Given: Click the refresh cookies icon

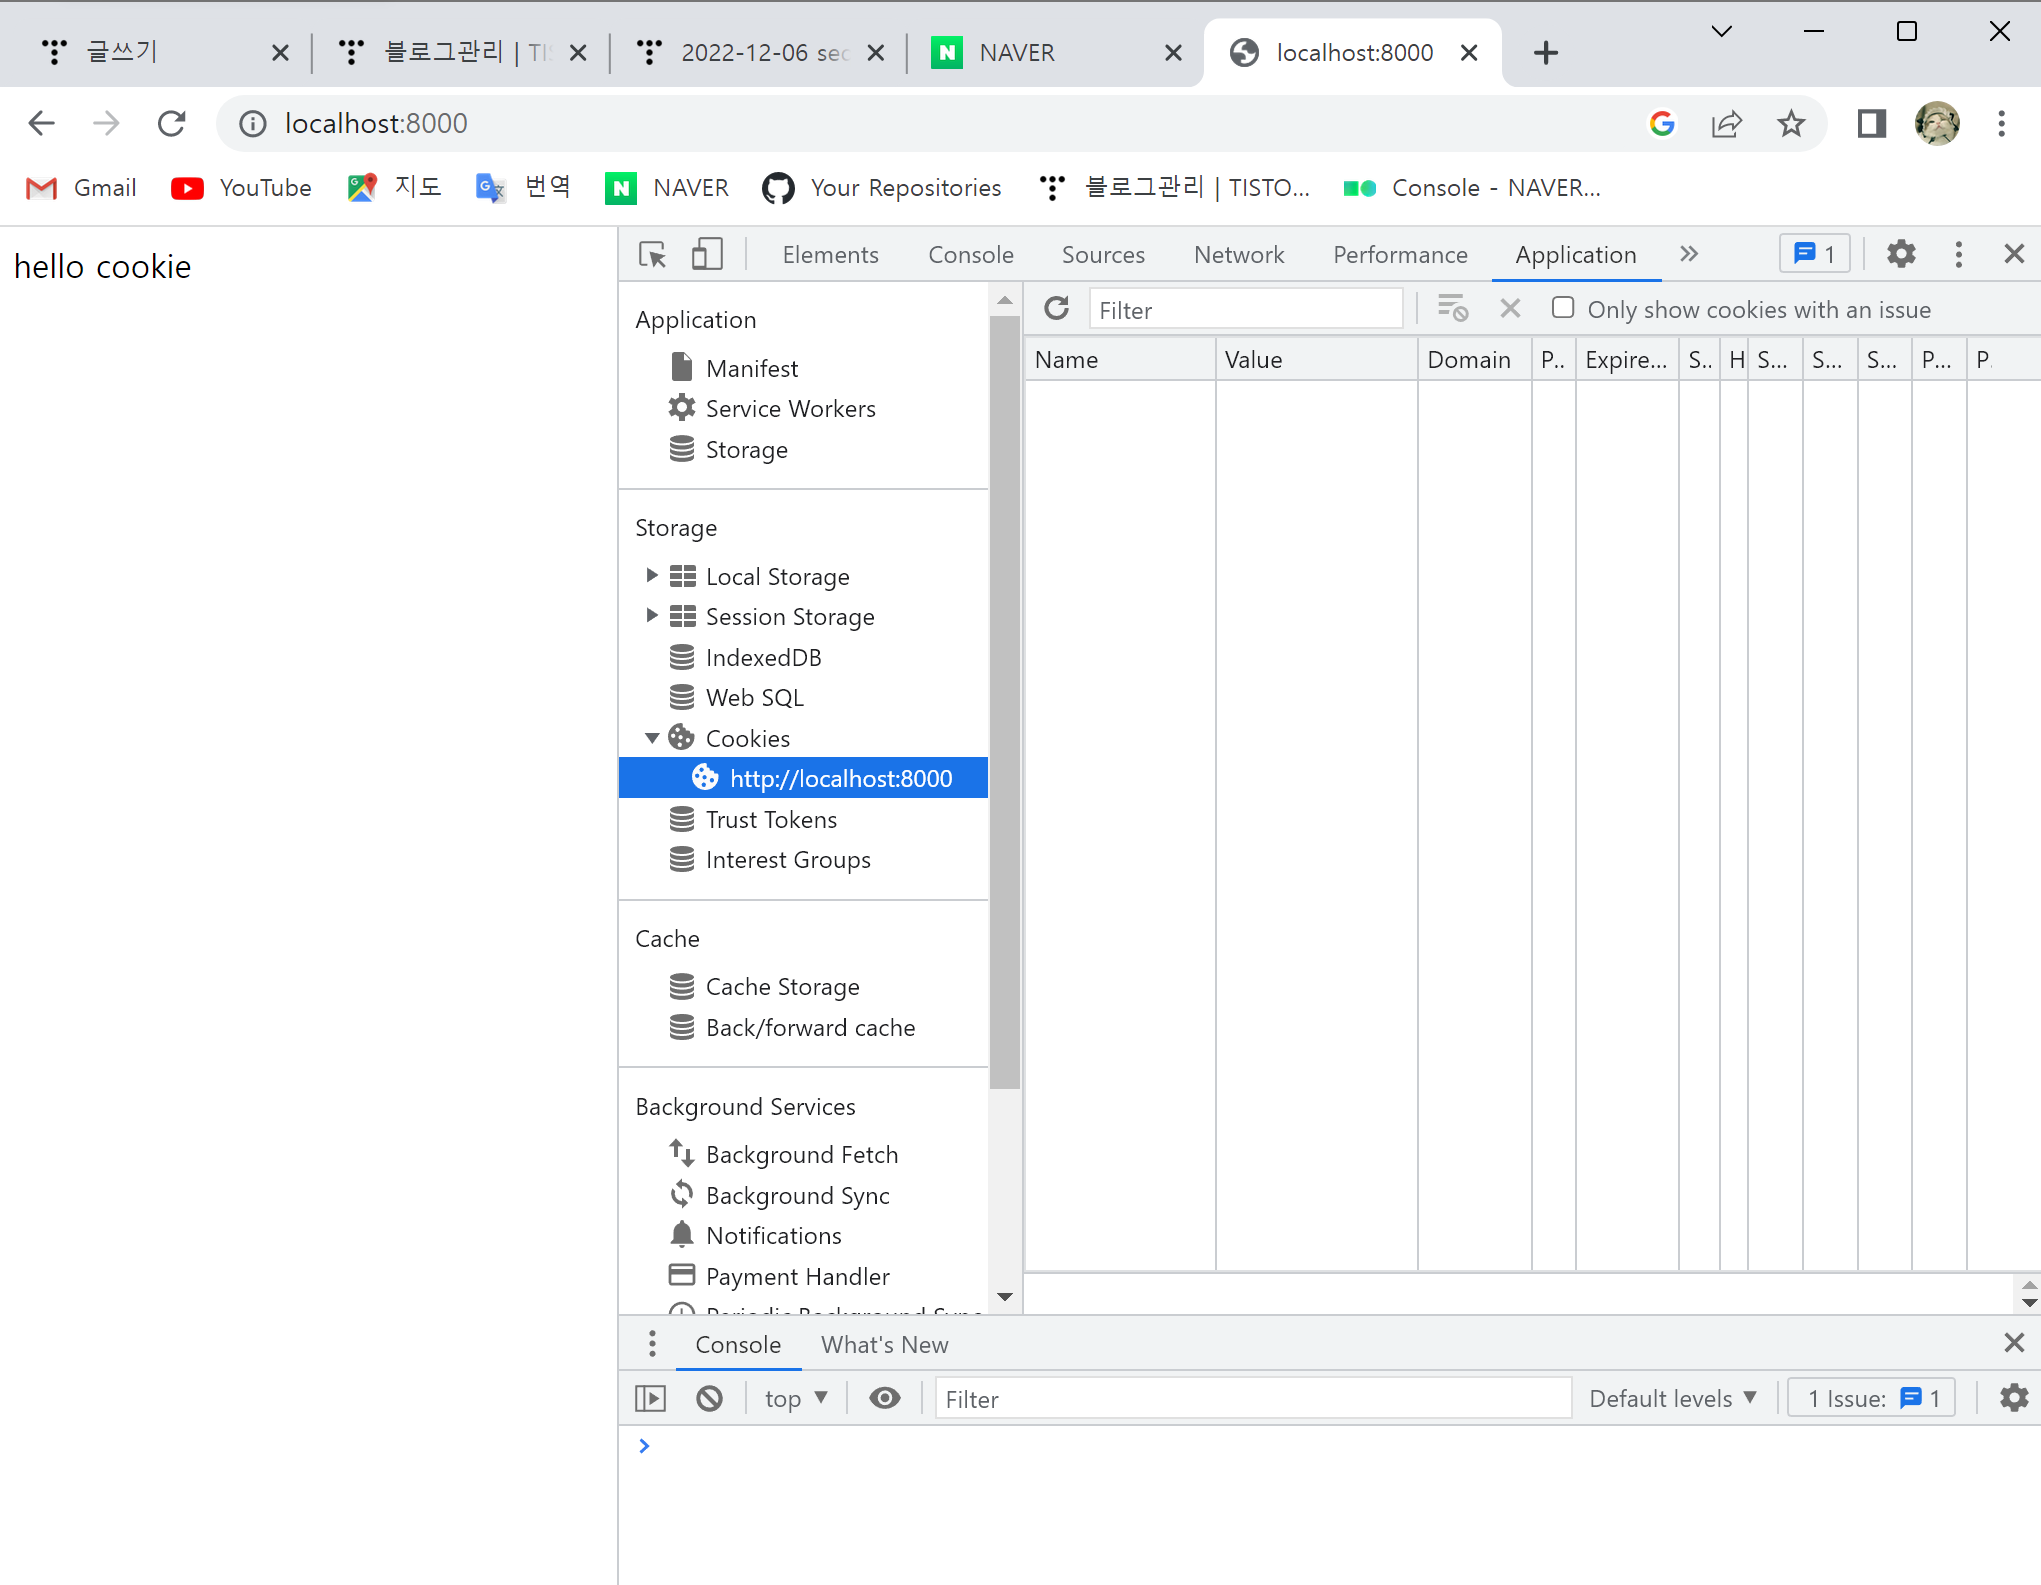Looking at the screenshot, I should click(x=1056, y=309).
